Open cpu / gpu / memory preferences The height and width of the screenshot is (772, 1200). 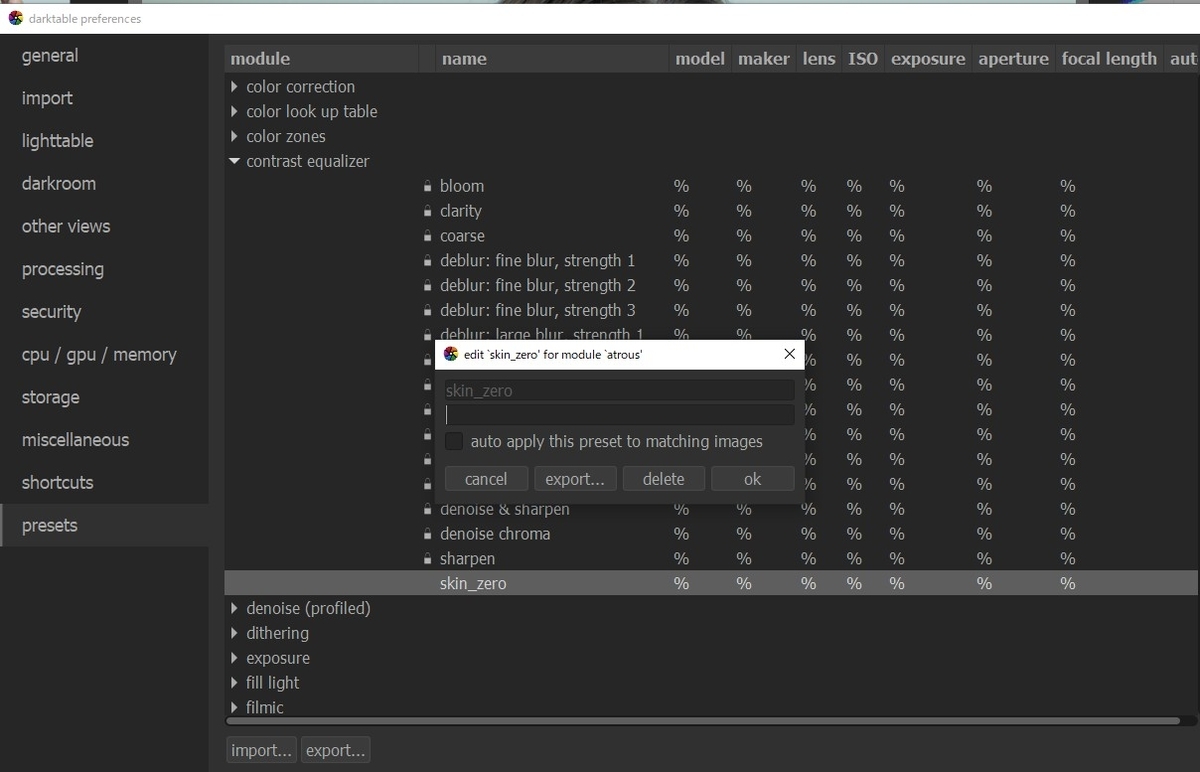tap(104, 354)
